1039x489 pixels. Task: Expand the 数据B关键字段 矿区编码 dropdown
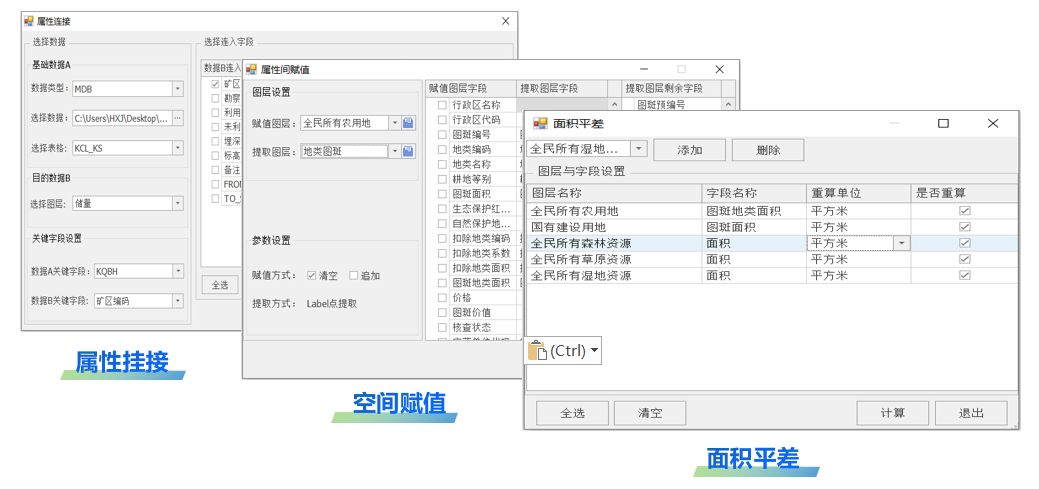click(x=178, y=301)
